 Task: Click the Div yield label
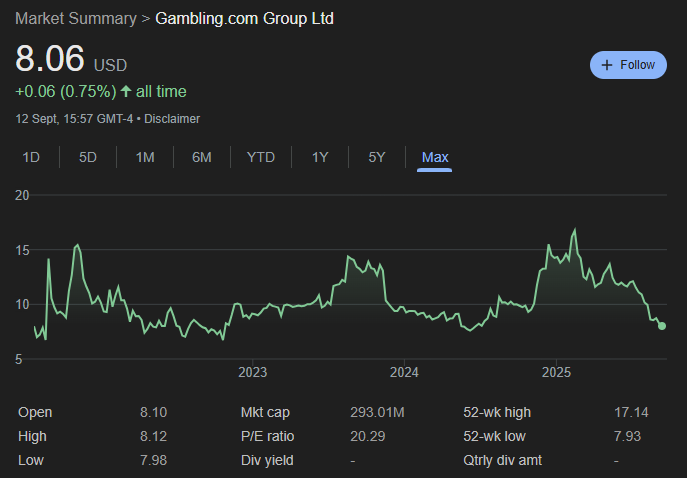267,460
